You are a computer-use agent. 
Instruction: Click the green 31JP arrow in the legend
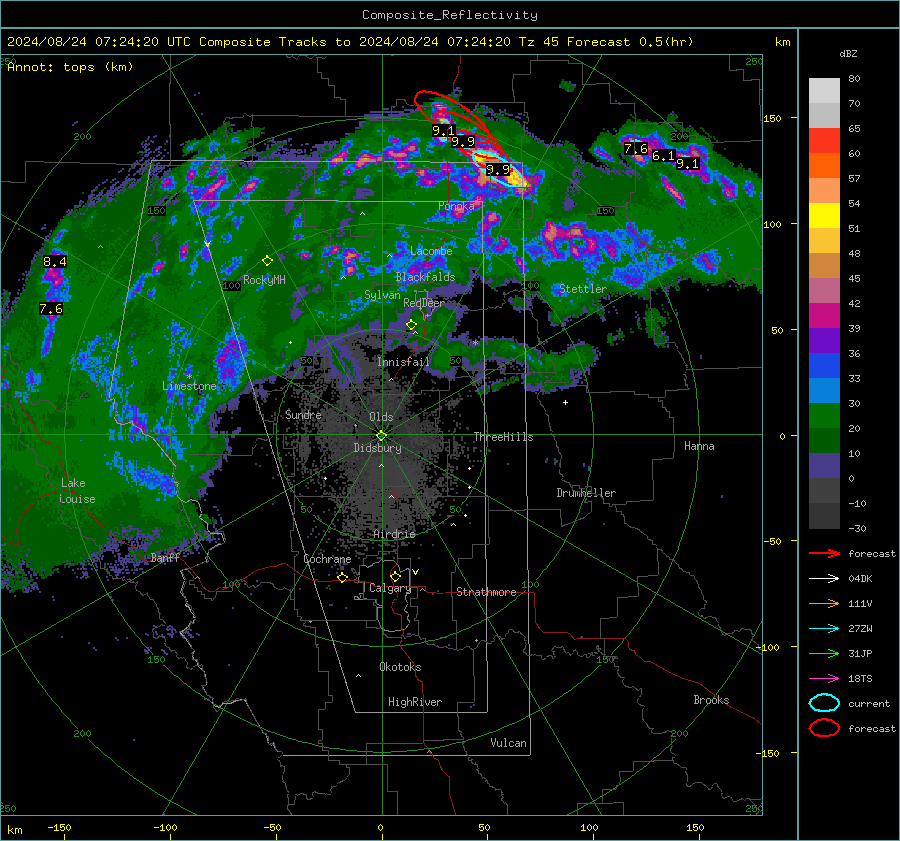(824, 653)
